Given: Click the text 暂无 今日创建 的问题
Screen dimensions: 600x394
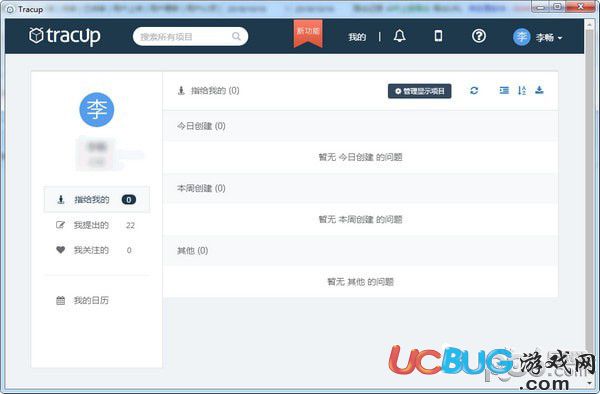Looking at the screenshot, I should tap(360, 157).
